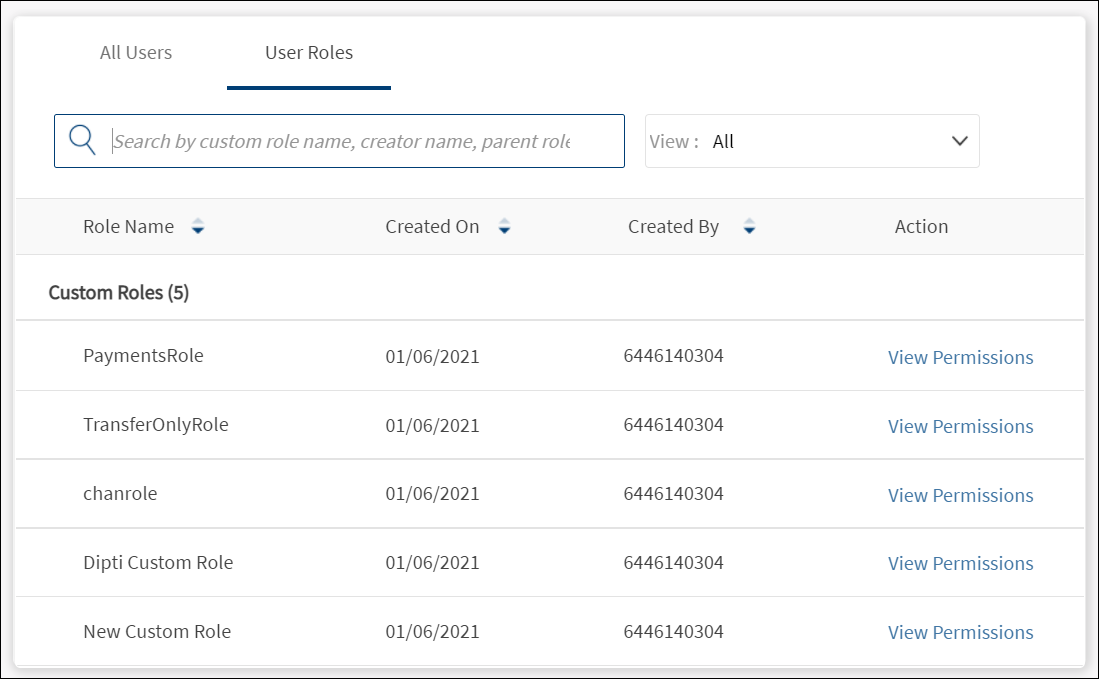Sort by Role Name using sort icon
Screen dimensions: 1099x679
coord(198,227)
